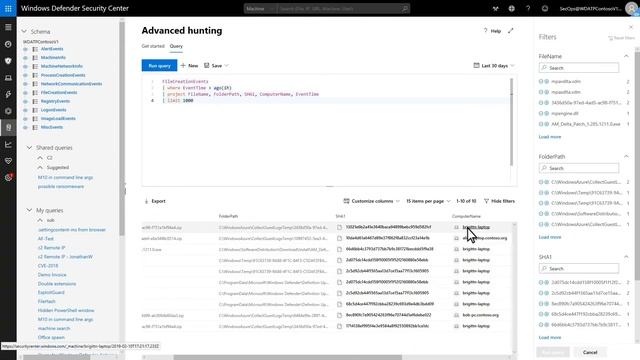Click Hide filters button

click(499, 201)
